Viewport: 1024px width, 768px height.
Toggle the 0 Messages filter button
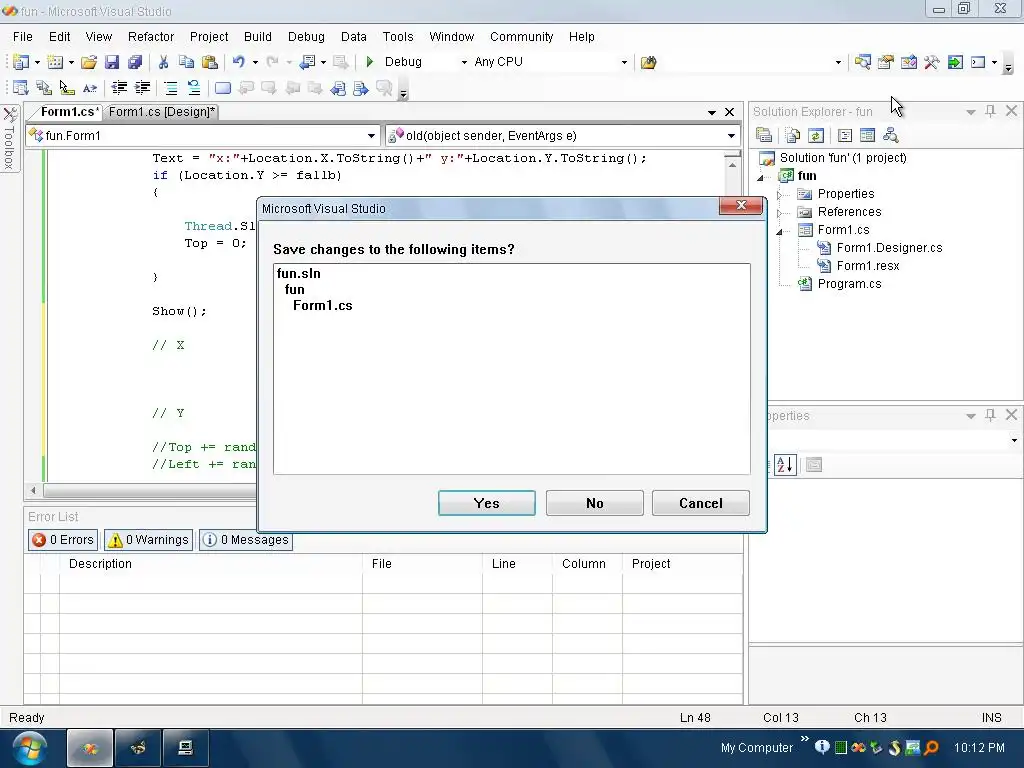(246, 540)
